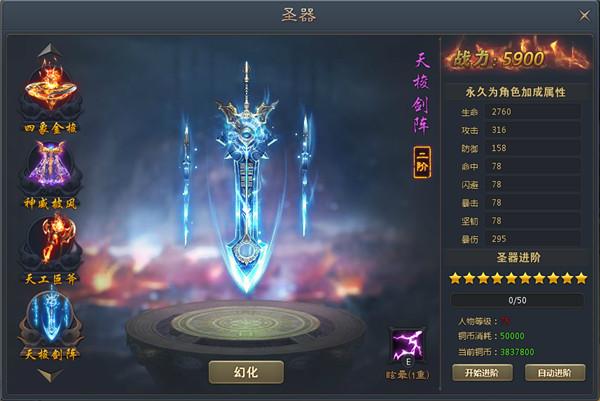Click the purple lightning skill icon
Viewport: 600px width, 401px height.
point(408,346)
